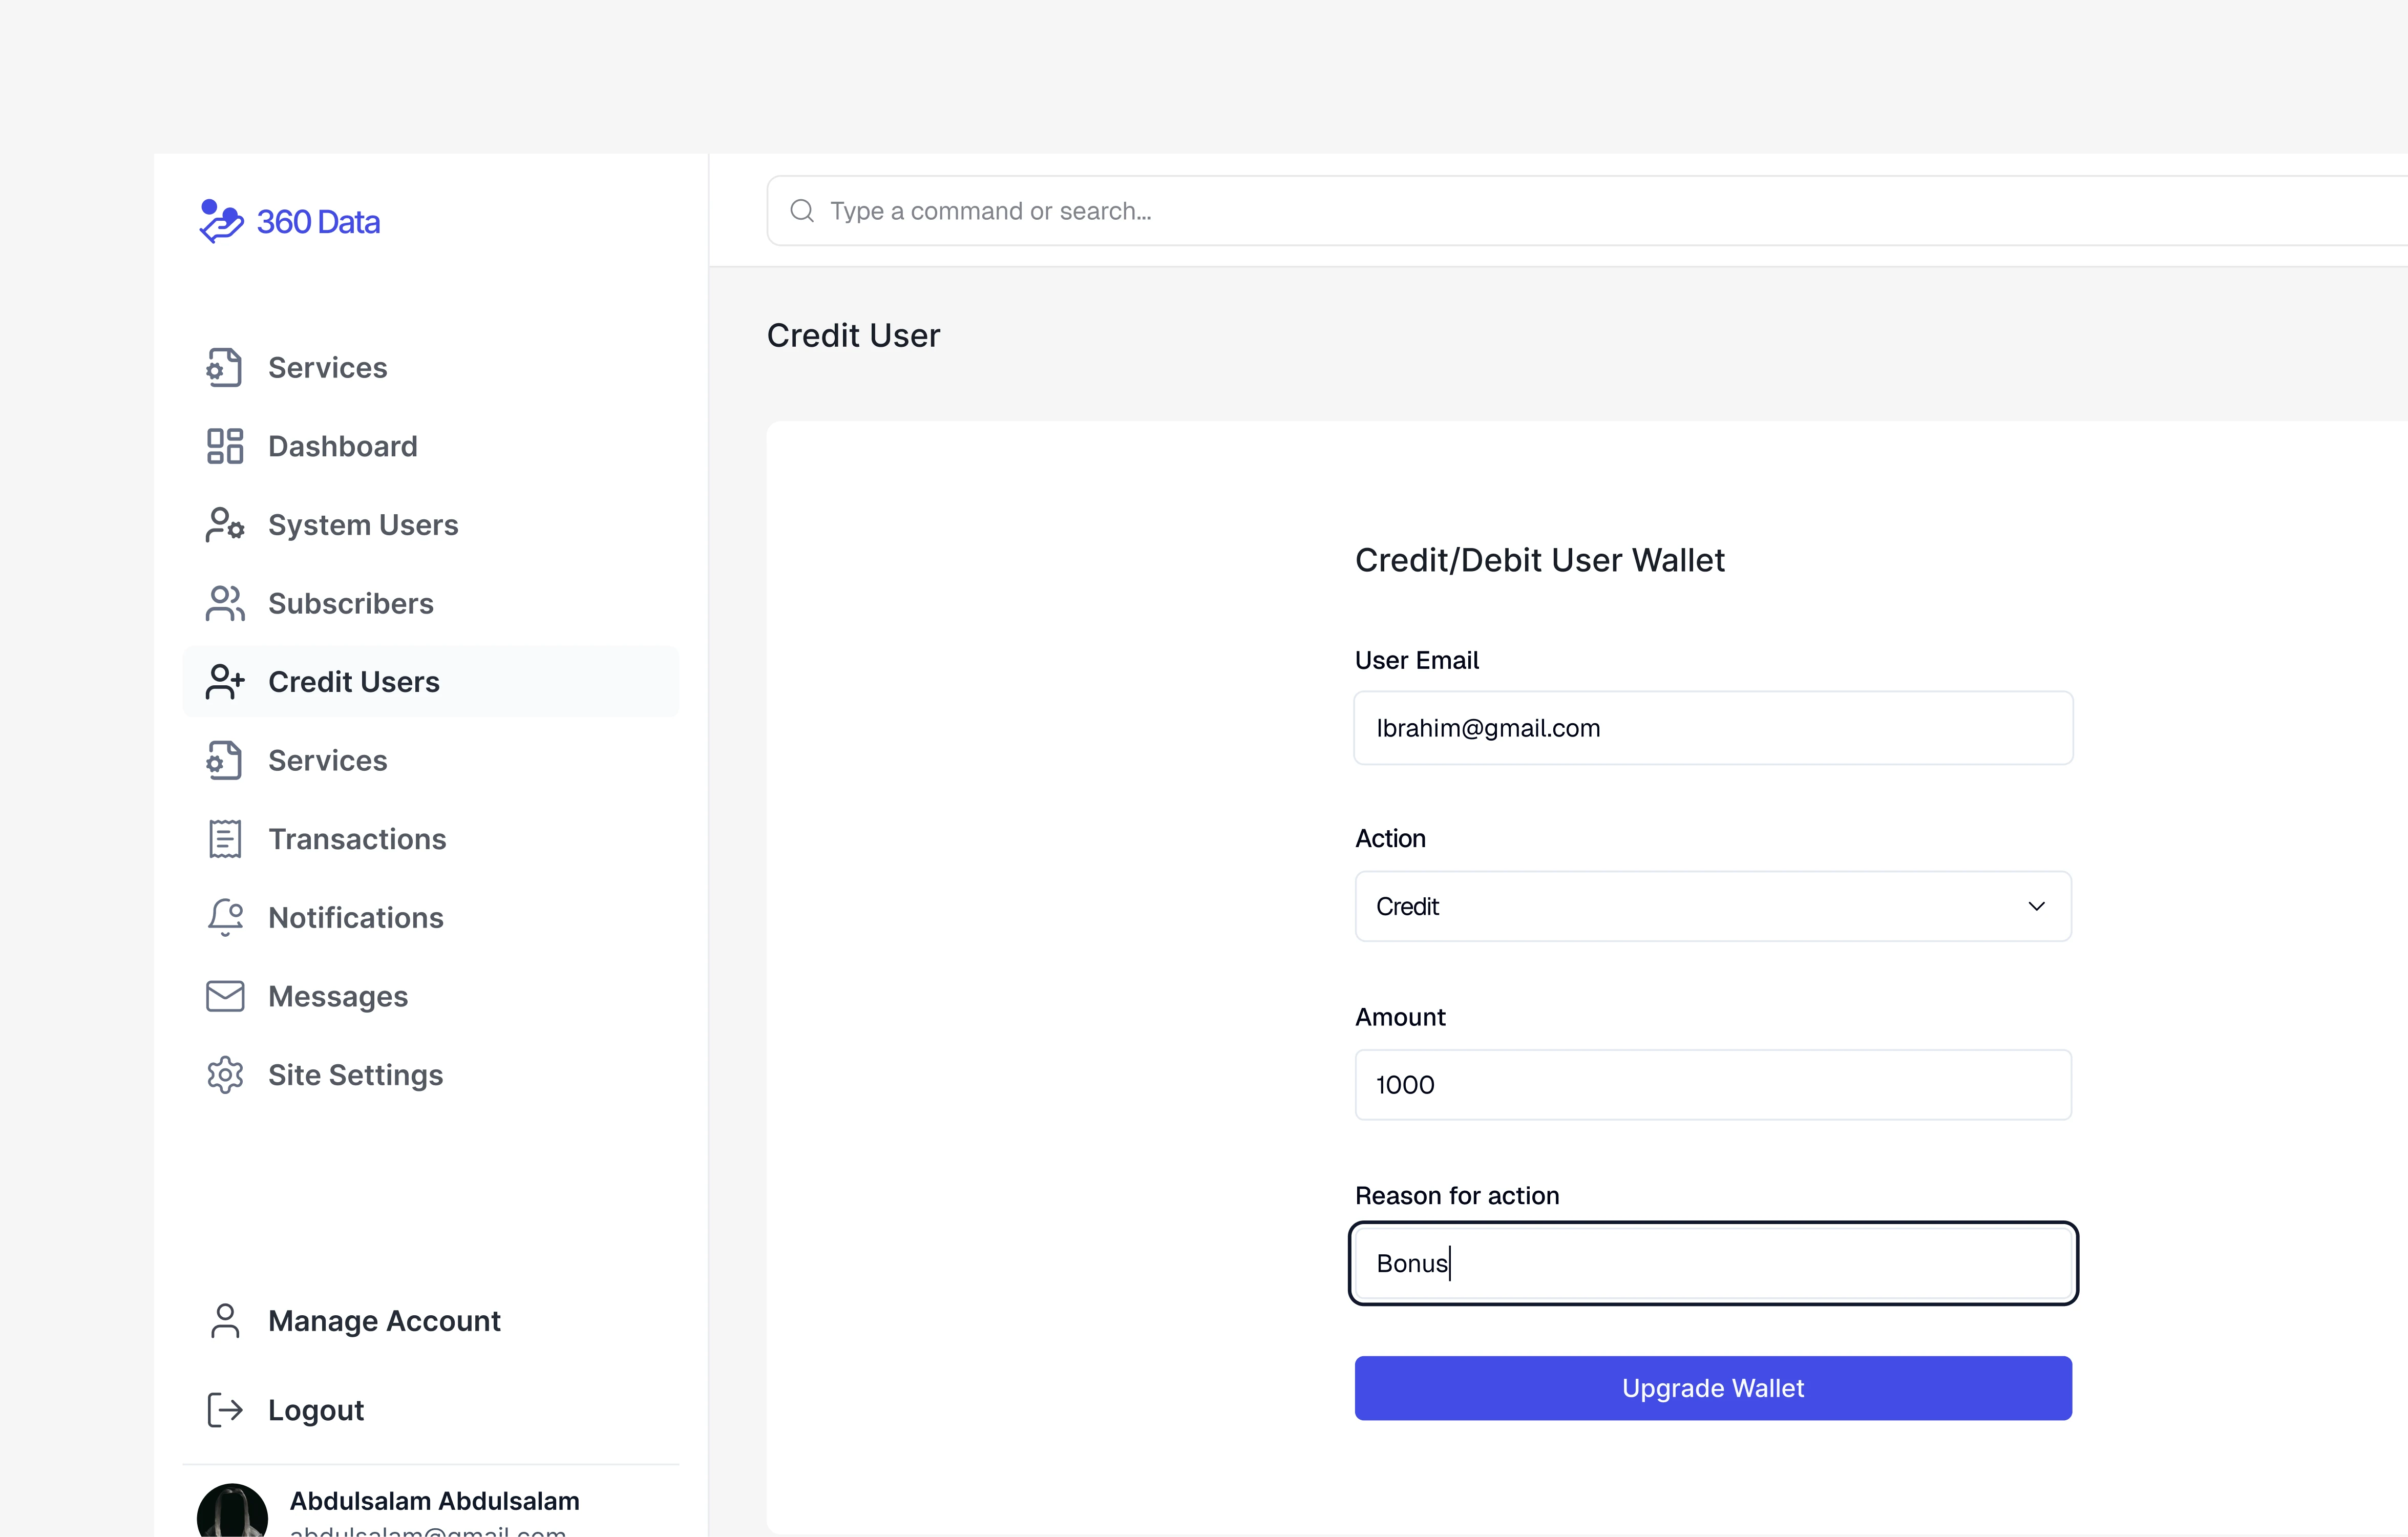Click the User Email input field
2408x1537 pixels.
point(1712,728)
